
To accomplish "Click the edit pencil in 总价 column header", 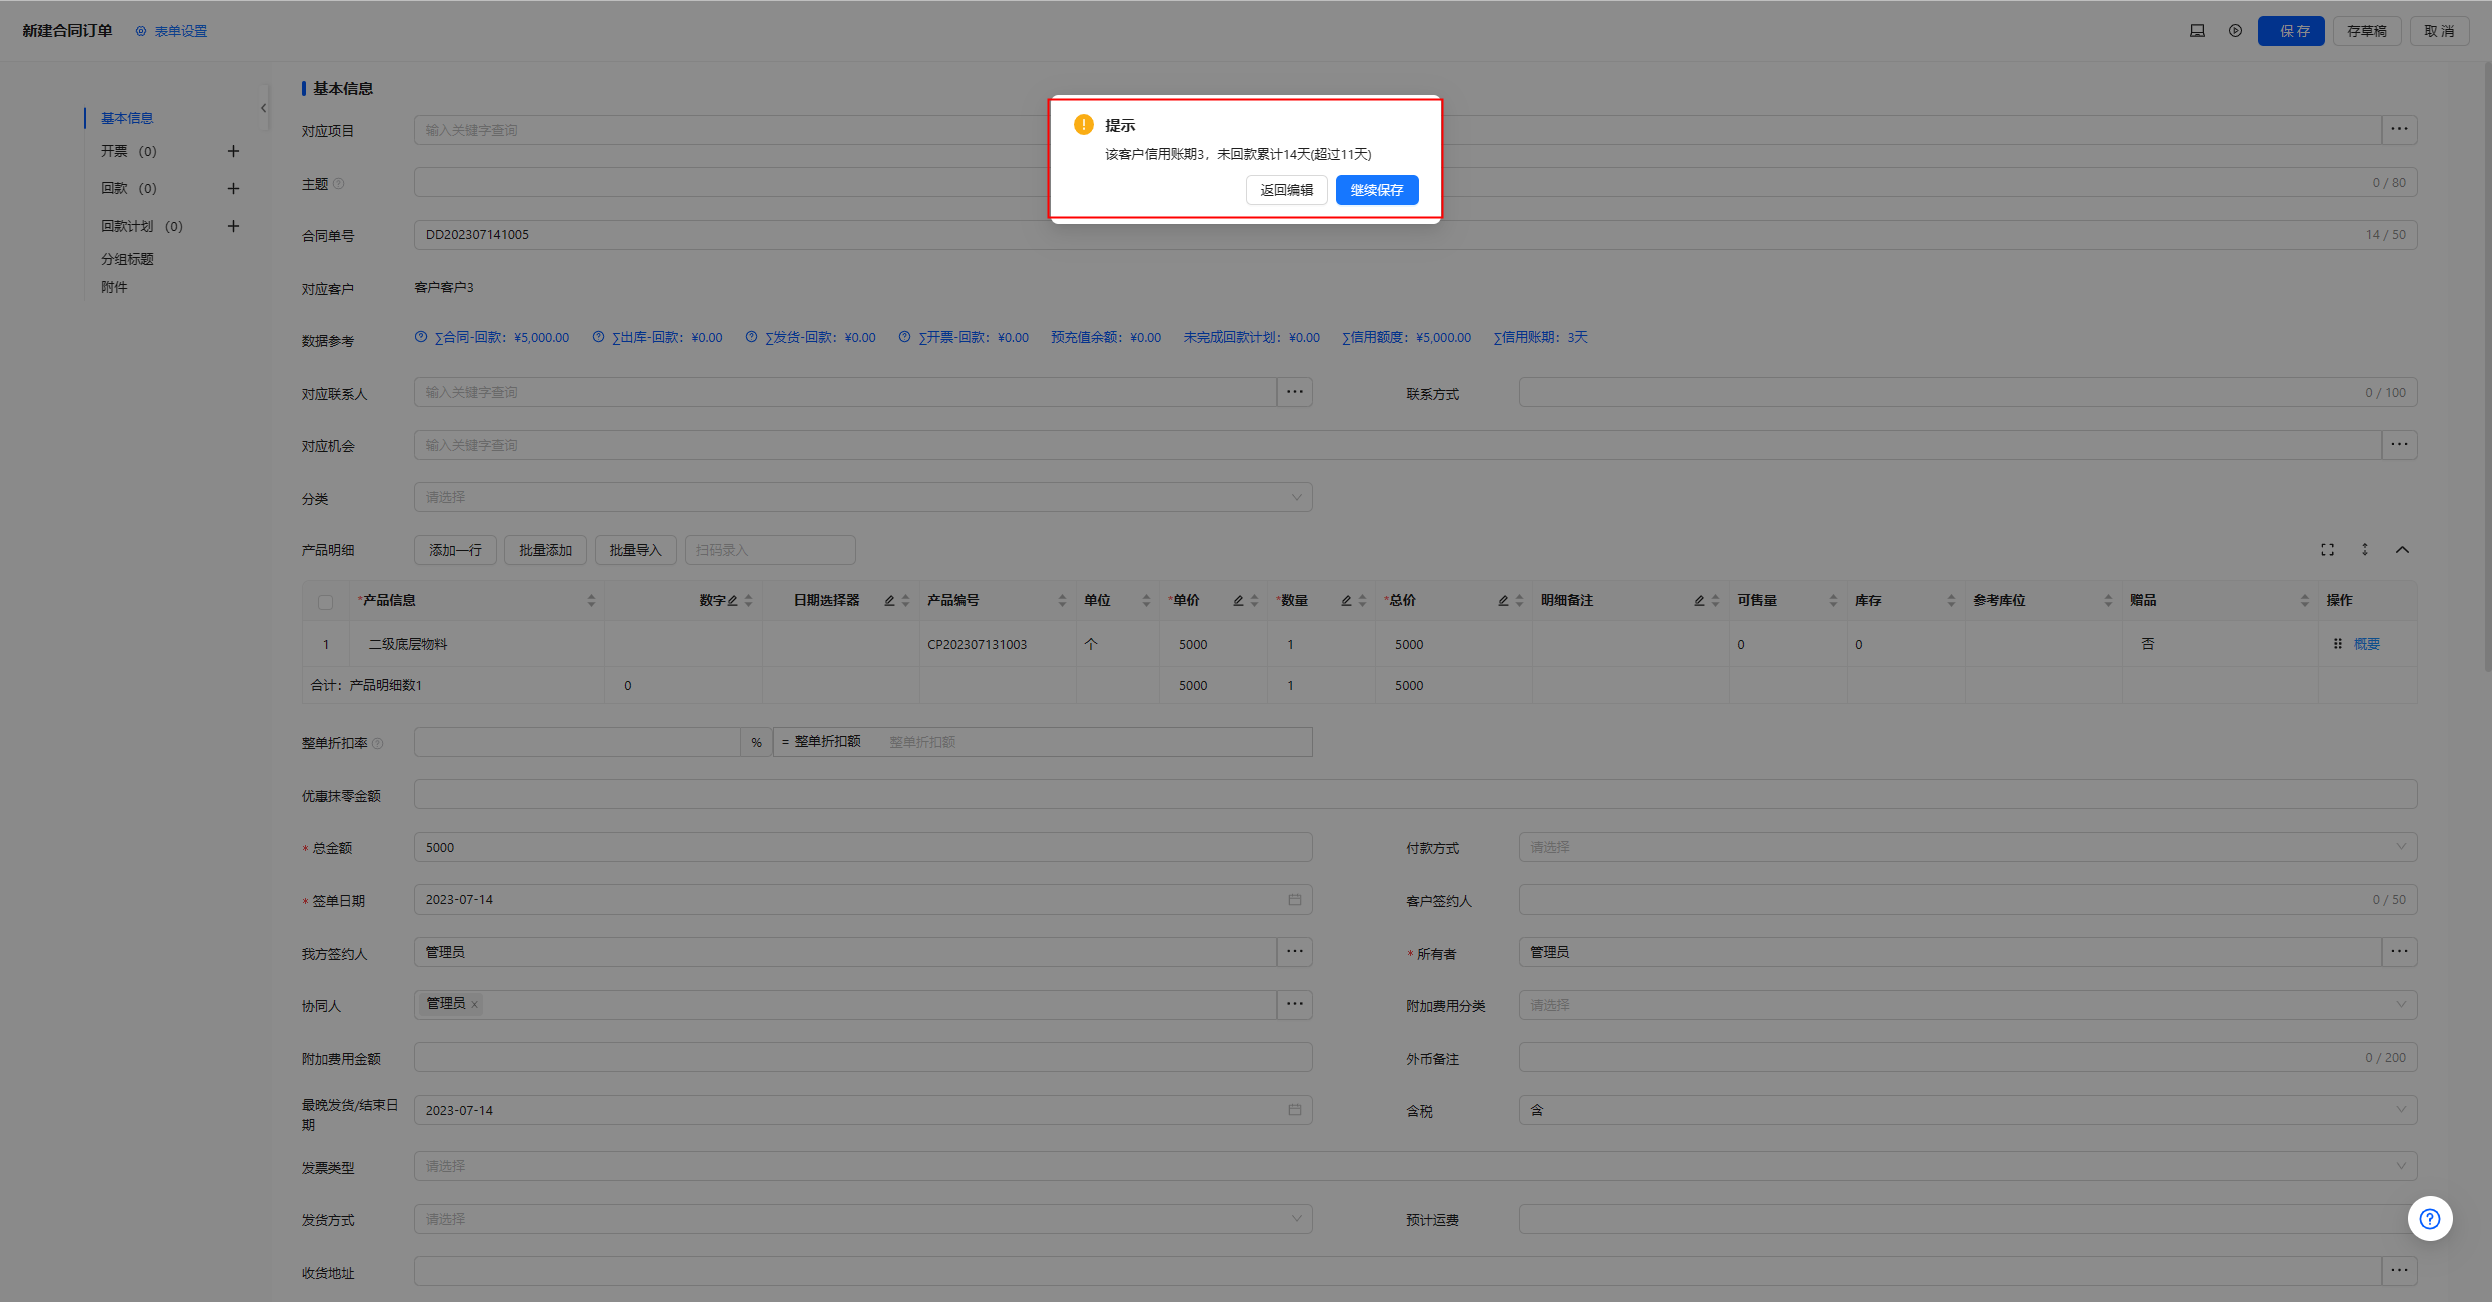I will click(1503, 601).
